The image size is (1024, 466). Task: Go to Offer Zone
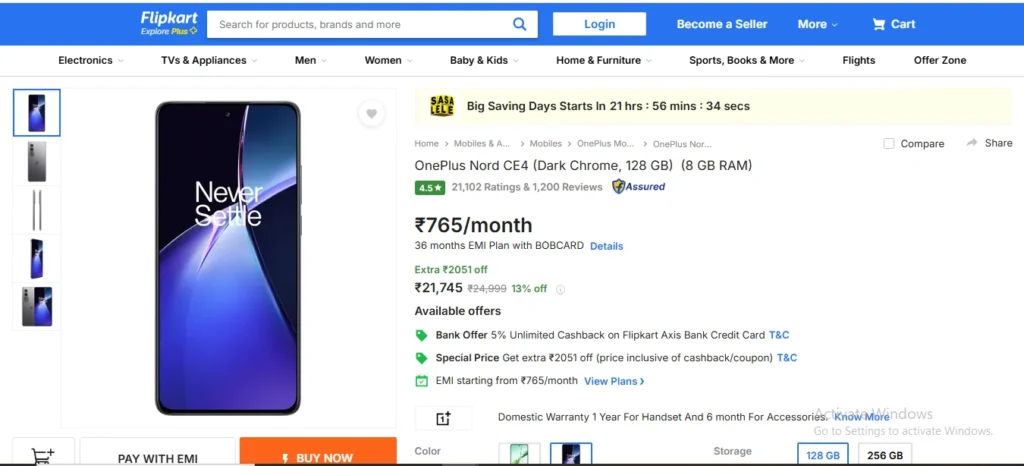click(940, 60)
